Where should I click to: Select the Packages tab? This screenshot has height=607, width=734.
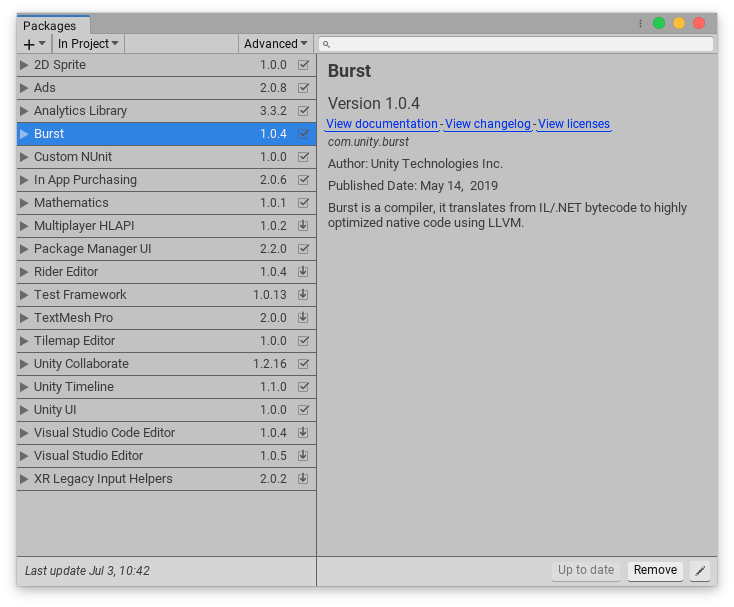pyautogui.click(x=50, y=26)
